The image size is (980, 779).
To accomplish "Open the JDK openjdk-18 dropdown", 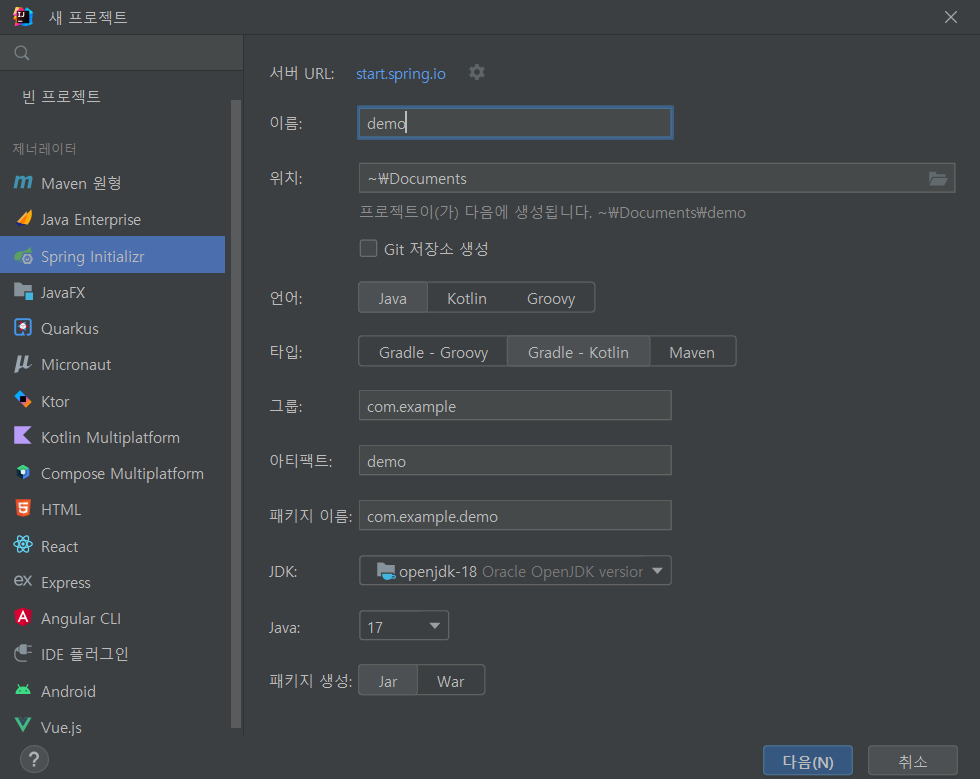I will pyautogui.click(x=516, y=571).
